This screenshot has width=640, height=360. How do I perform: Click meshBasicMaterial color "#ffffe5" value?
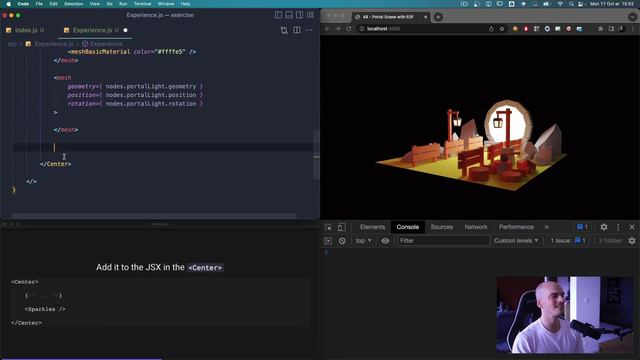coord(171,52)
